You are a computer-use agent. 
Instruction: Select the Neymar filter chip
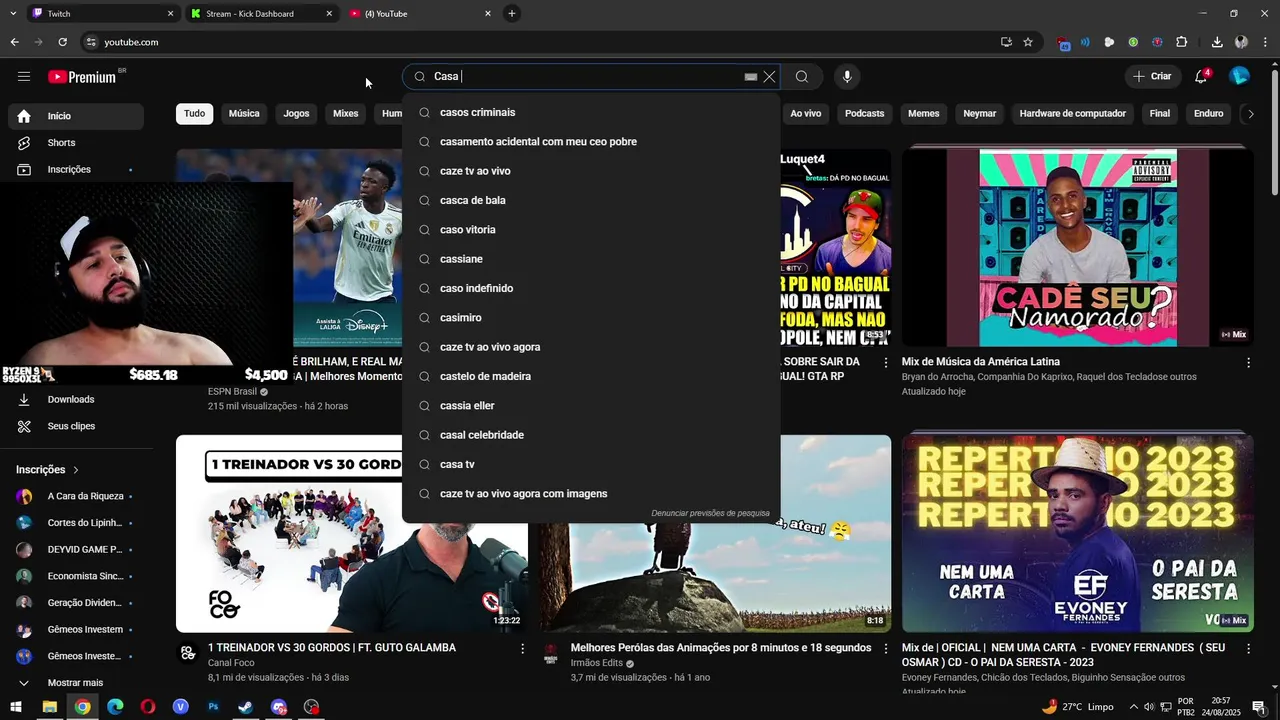[979, 113]
